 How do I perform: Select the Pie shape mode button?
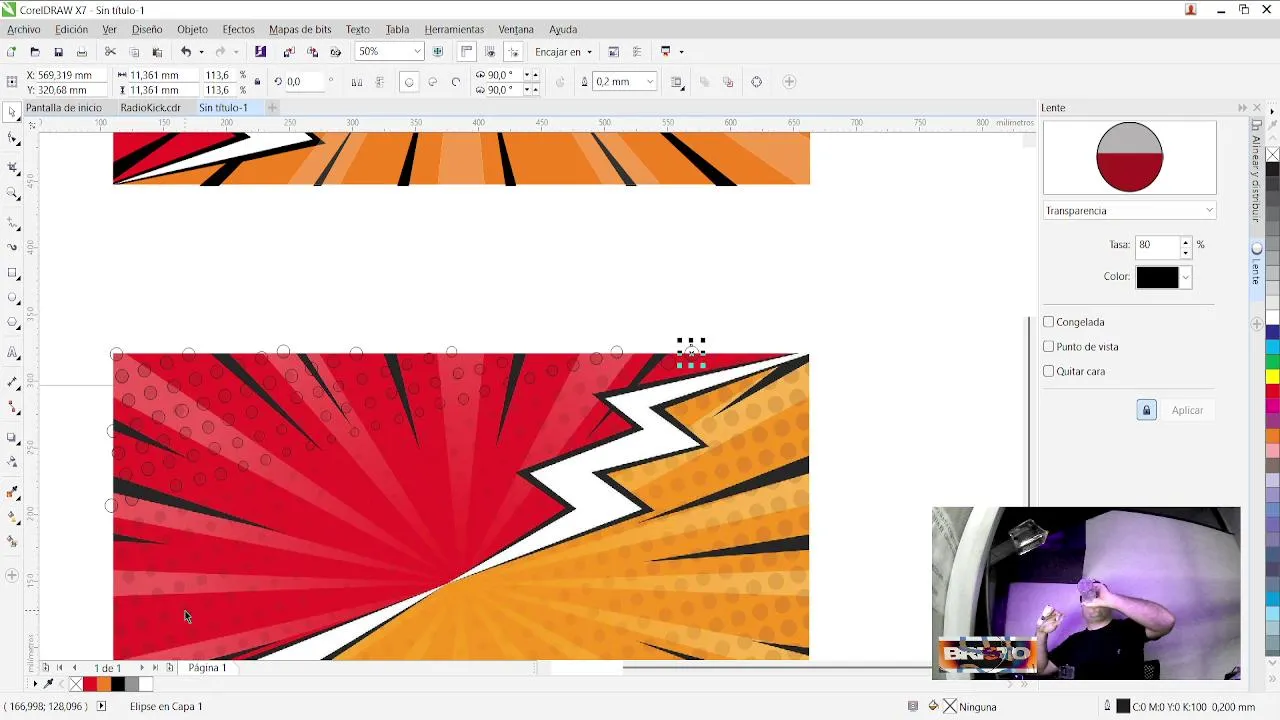432,82
